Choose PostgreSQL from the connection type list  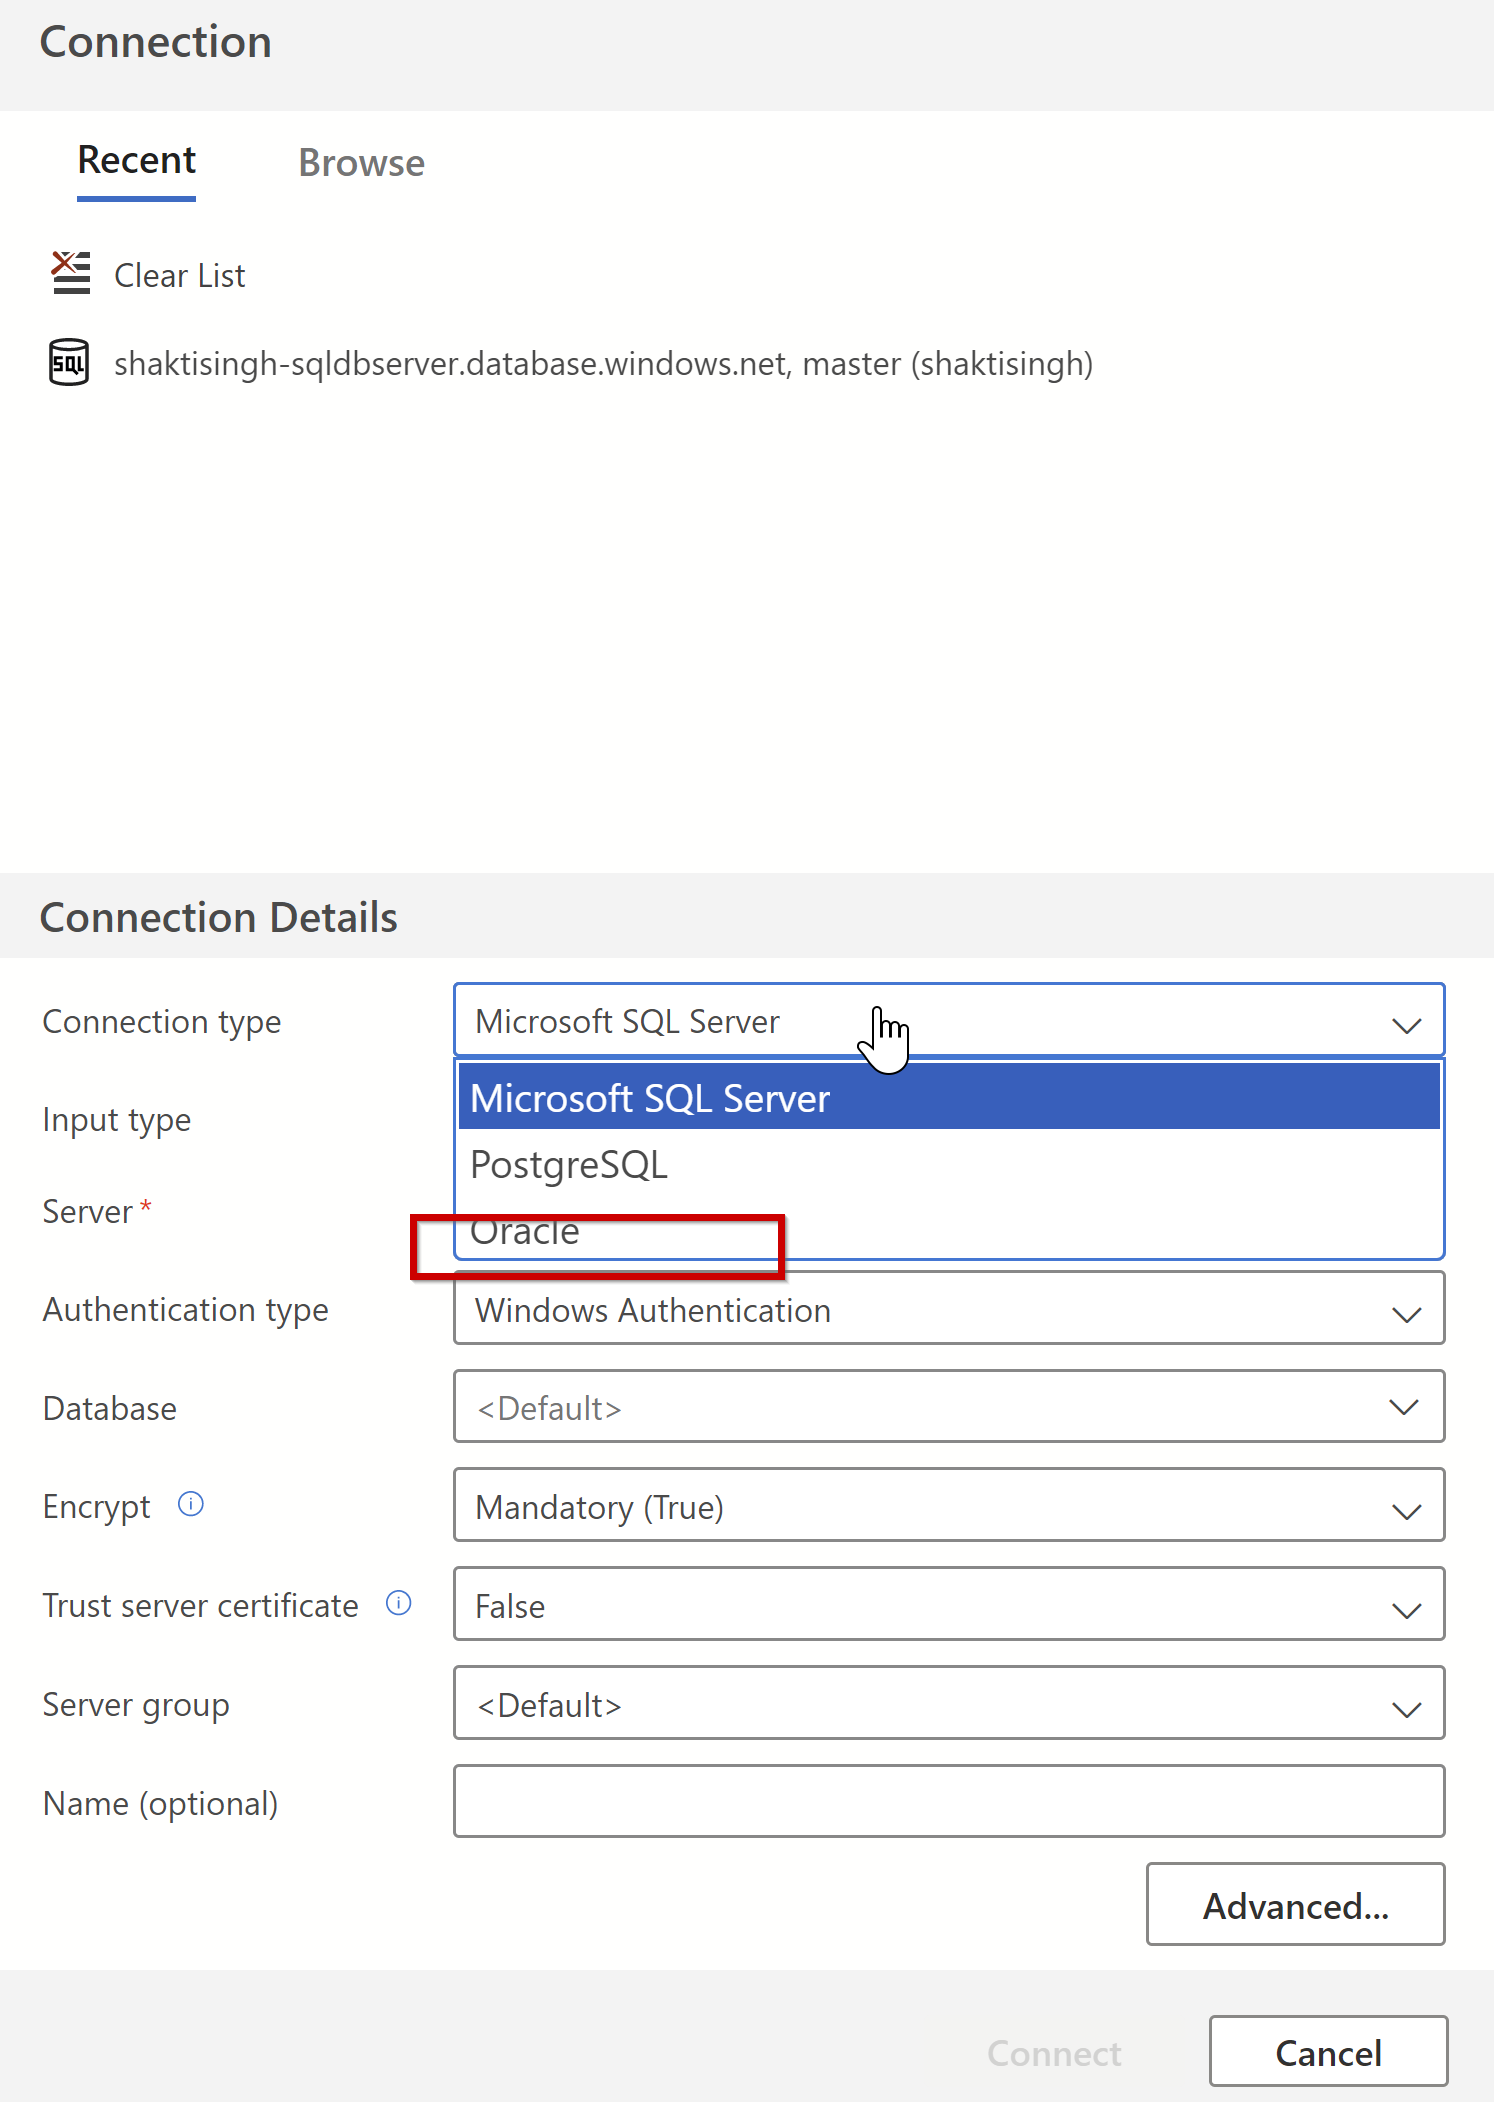click(x=949, y=1164)
